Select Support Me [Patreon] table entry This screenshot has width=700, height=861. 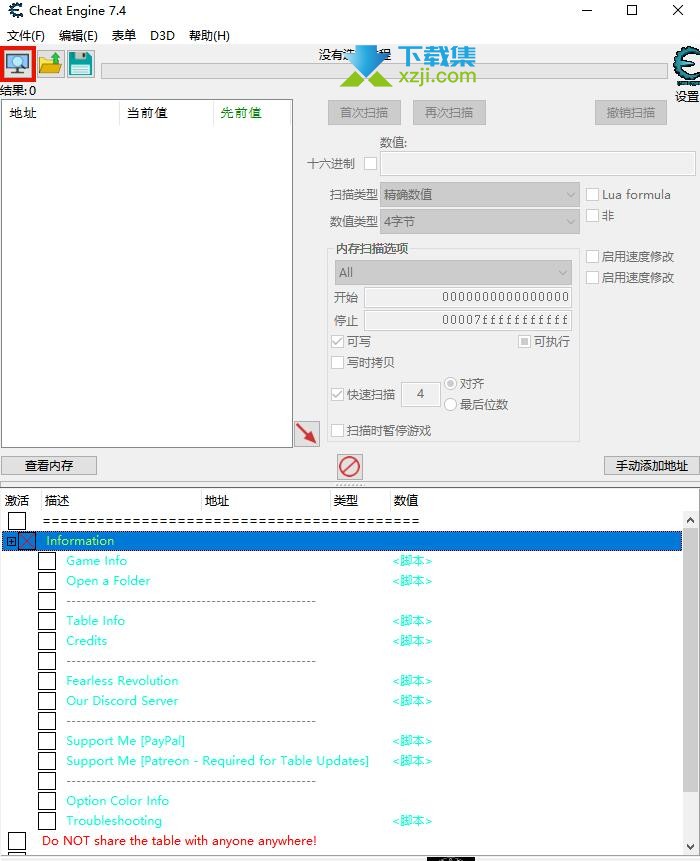tap(217, 761)
